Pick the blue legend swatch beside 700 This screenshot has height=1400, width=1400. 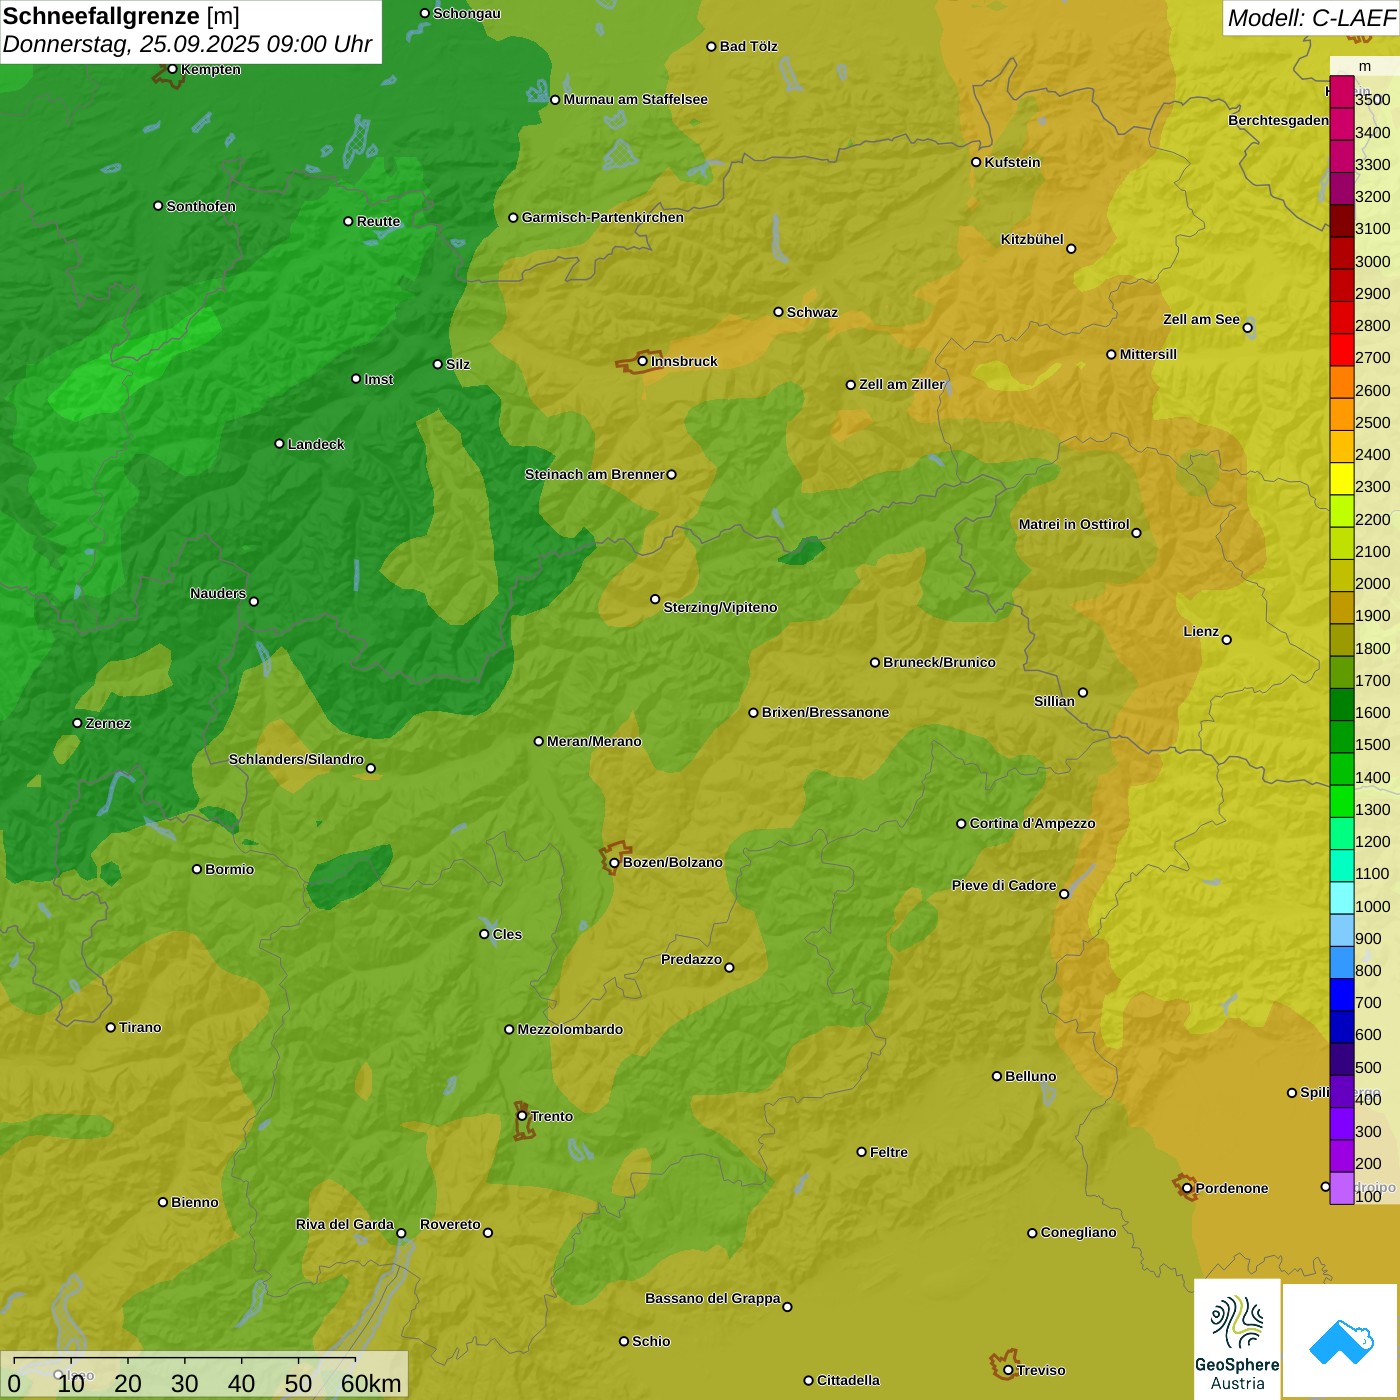coord(1342,995)
